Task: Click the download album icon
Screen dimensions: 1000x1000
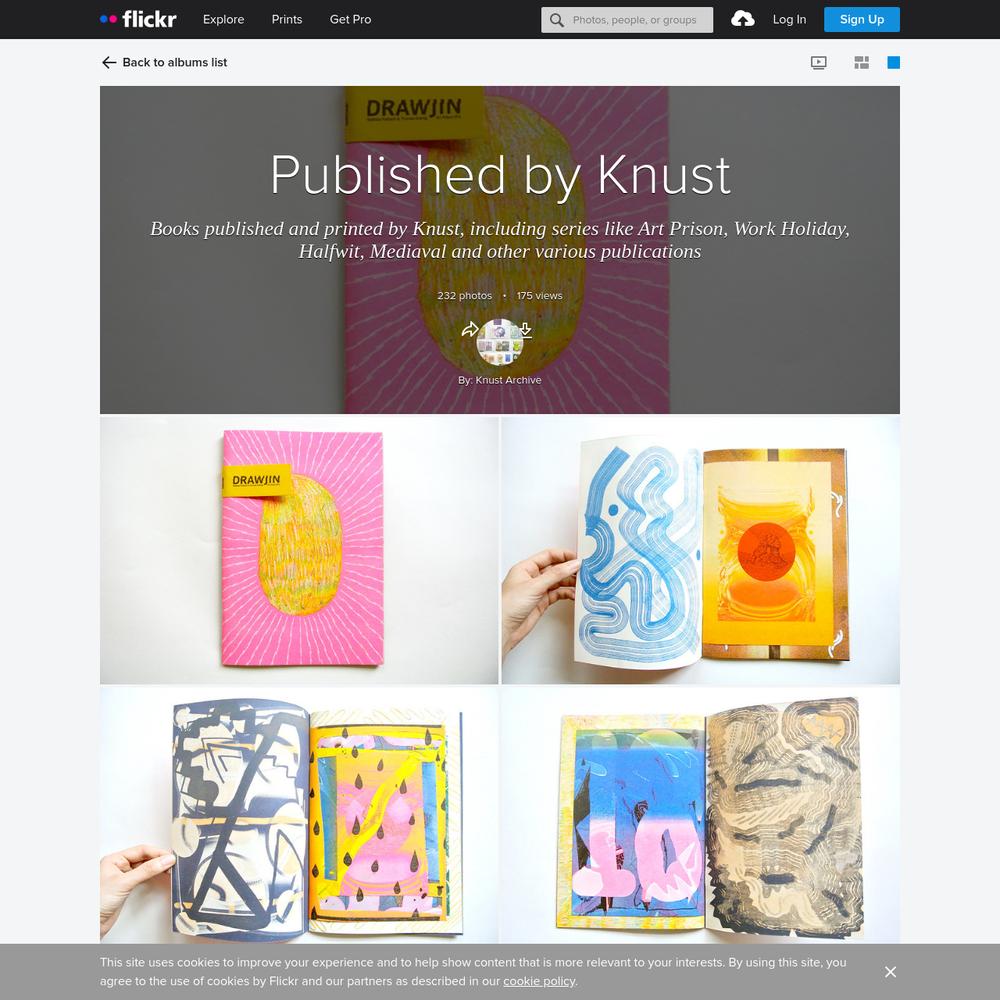Action: point(526,330)
